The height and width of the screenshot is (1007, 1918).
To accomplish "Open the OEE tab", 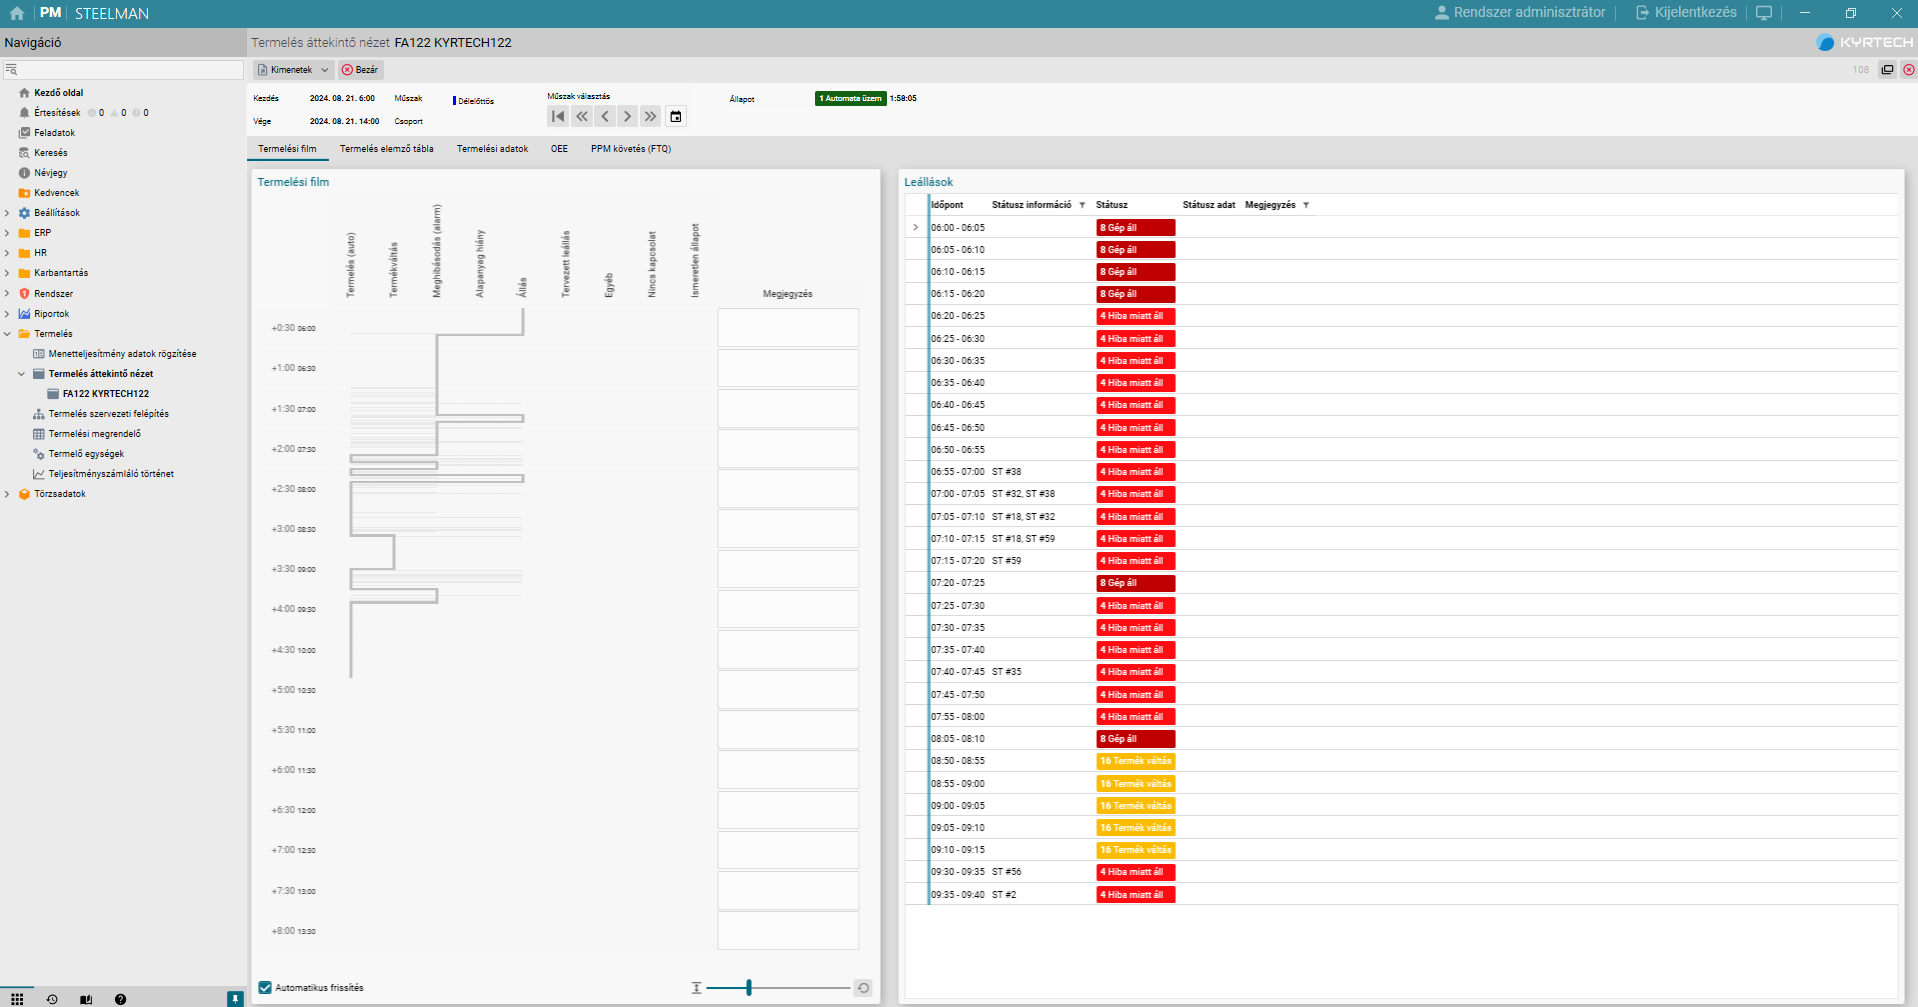I will [559, 149].
